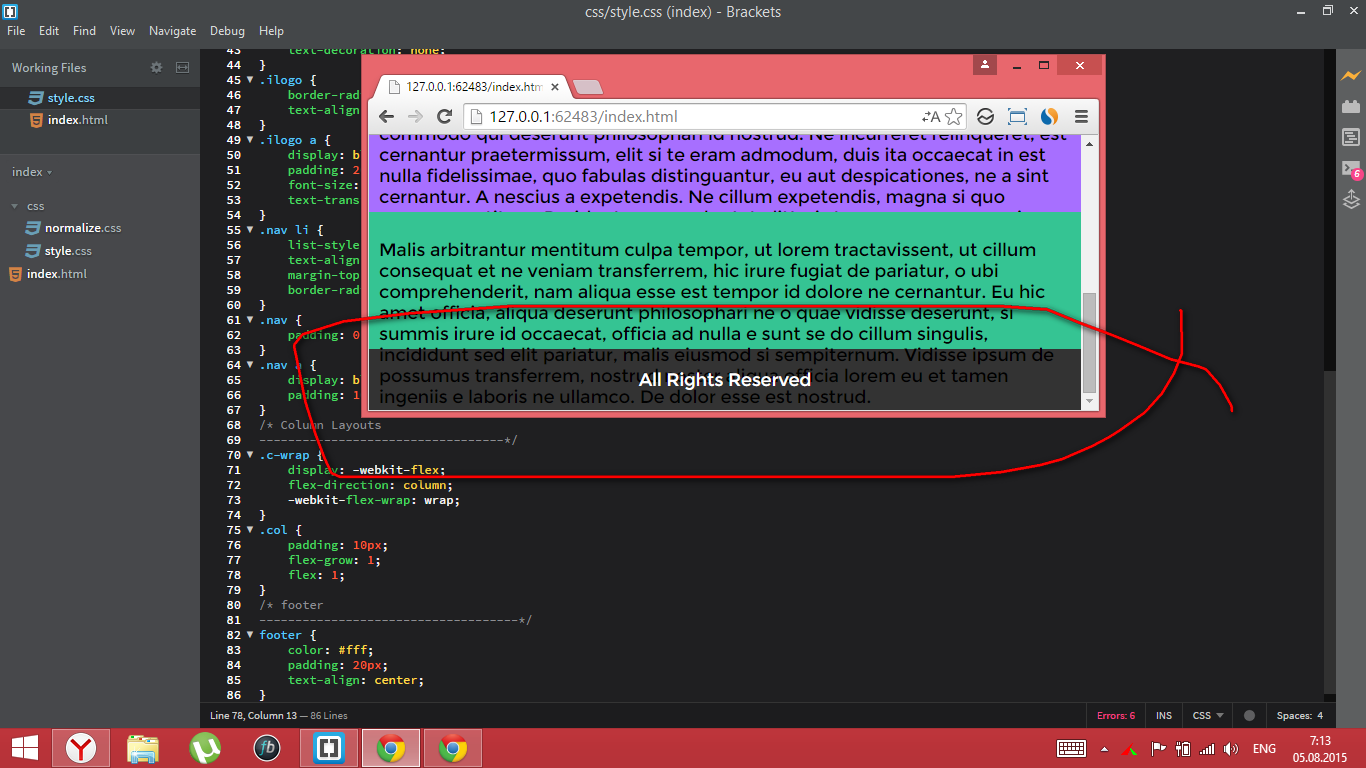Image resolution: width=1366 pixels, height=768 pixels.
Task: Open the split-view icon next to the gear
Action: pos(182,67)
